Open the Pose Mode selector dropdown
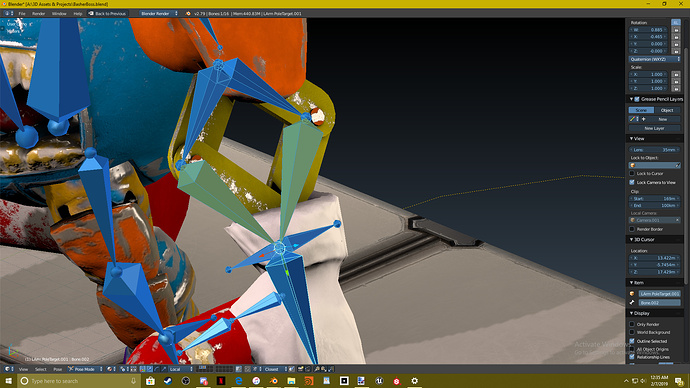 (x=85, y=369)
